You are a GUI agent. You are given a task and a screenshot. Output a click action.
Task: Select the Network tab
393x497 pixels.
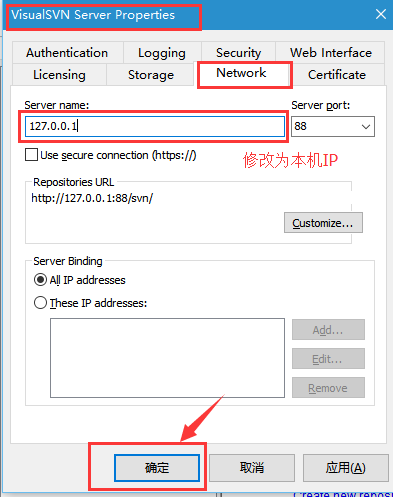click(x=241, y=73)
